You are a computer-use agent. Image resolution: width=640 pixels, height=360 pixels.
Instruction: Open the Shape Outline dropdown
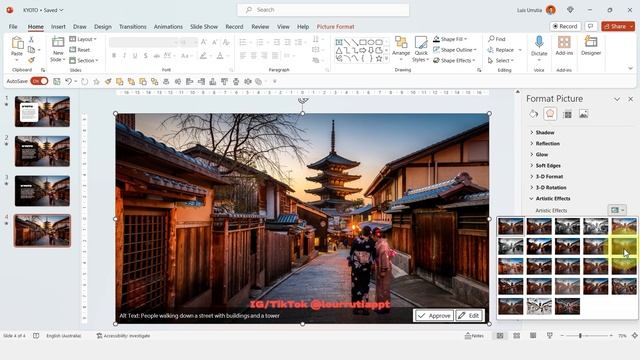click(455, 50)
